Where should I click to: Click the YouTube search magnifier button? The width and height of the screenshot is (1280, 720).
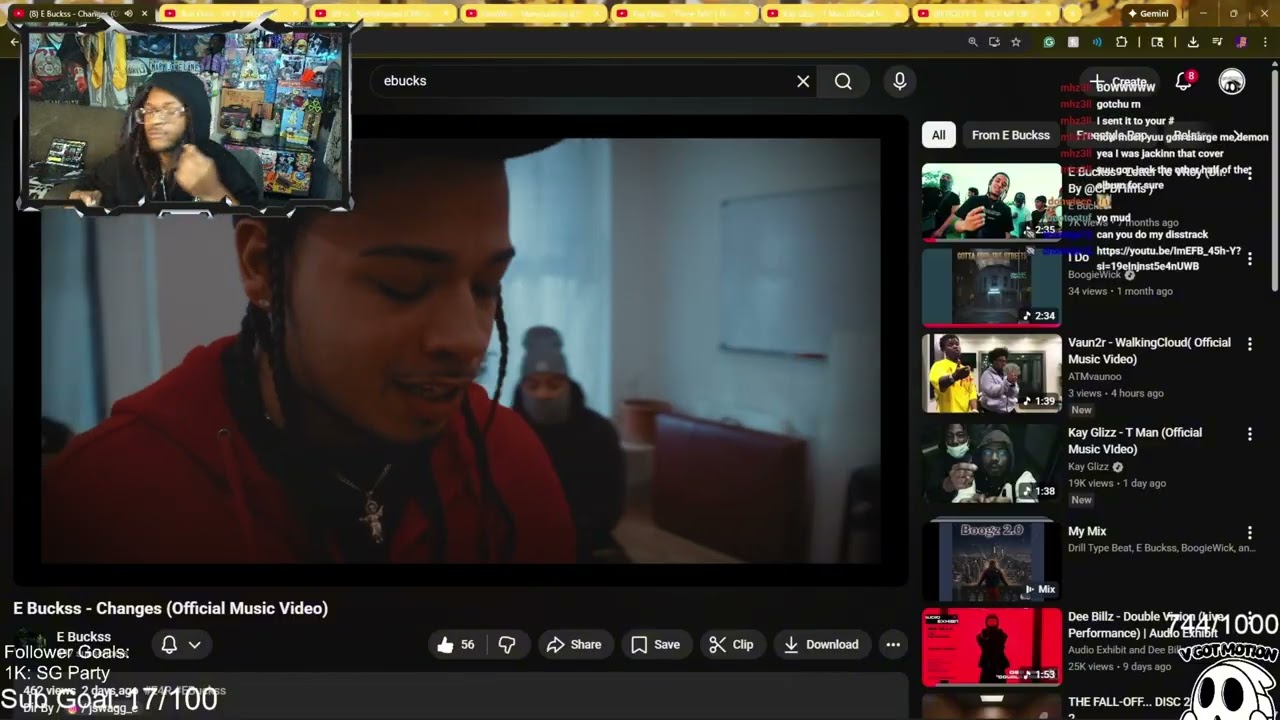tap(843, 81)
